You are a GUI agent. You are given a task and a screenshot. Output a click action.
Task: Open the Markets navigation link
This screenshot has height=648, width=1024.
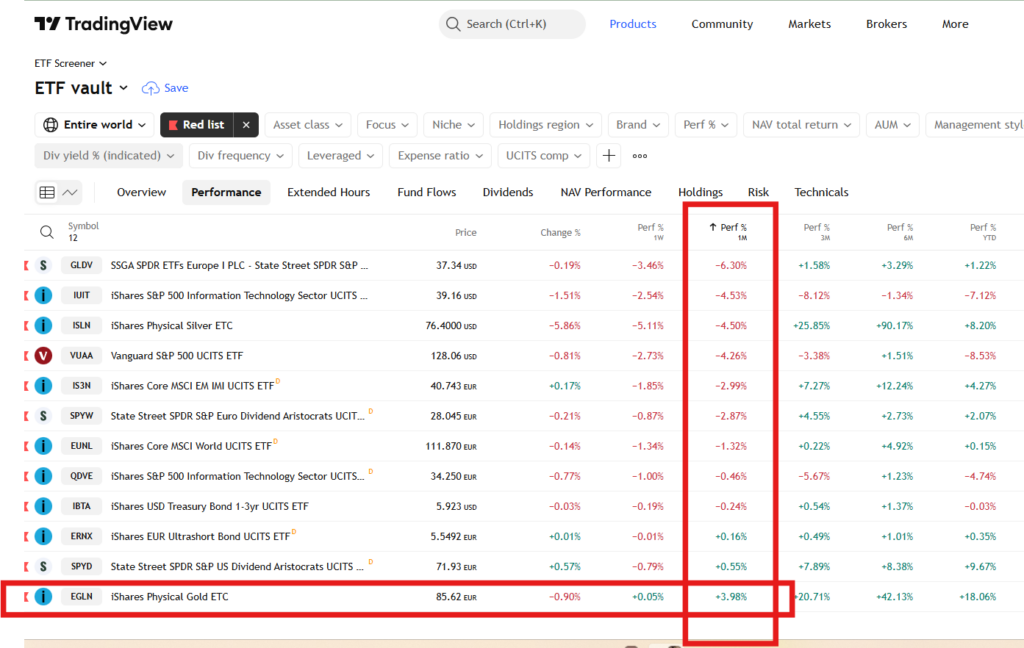tap(809, 24)
